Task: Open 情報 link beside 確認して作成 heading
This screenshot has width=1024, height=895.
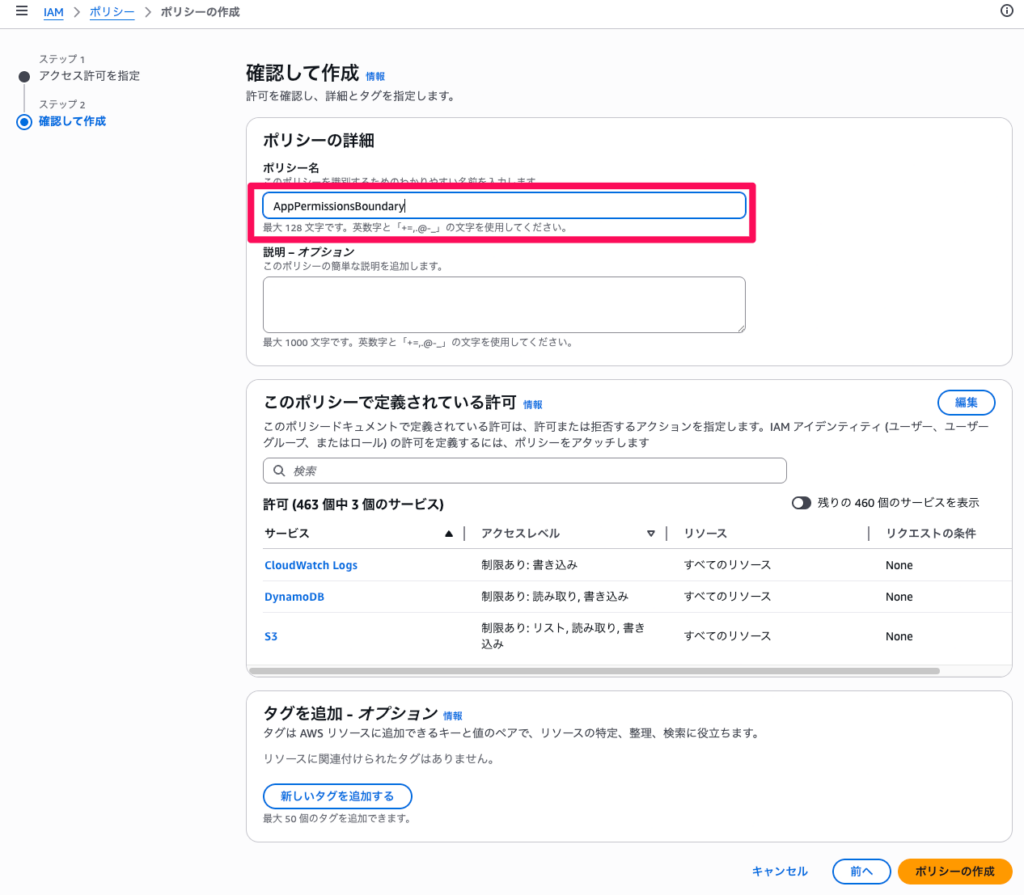Action: 375,76
